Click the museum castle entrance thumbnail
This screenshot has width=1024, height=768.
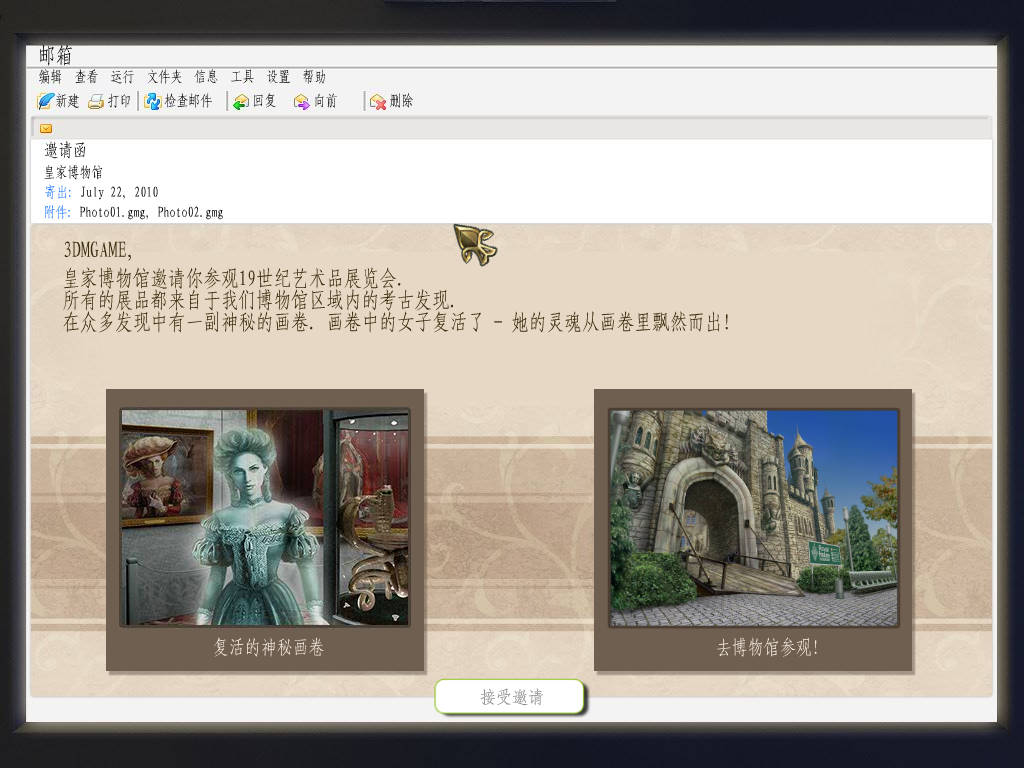(x=754, y=518)
